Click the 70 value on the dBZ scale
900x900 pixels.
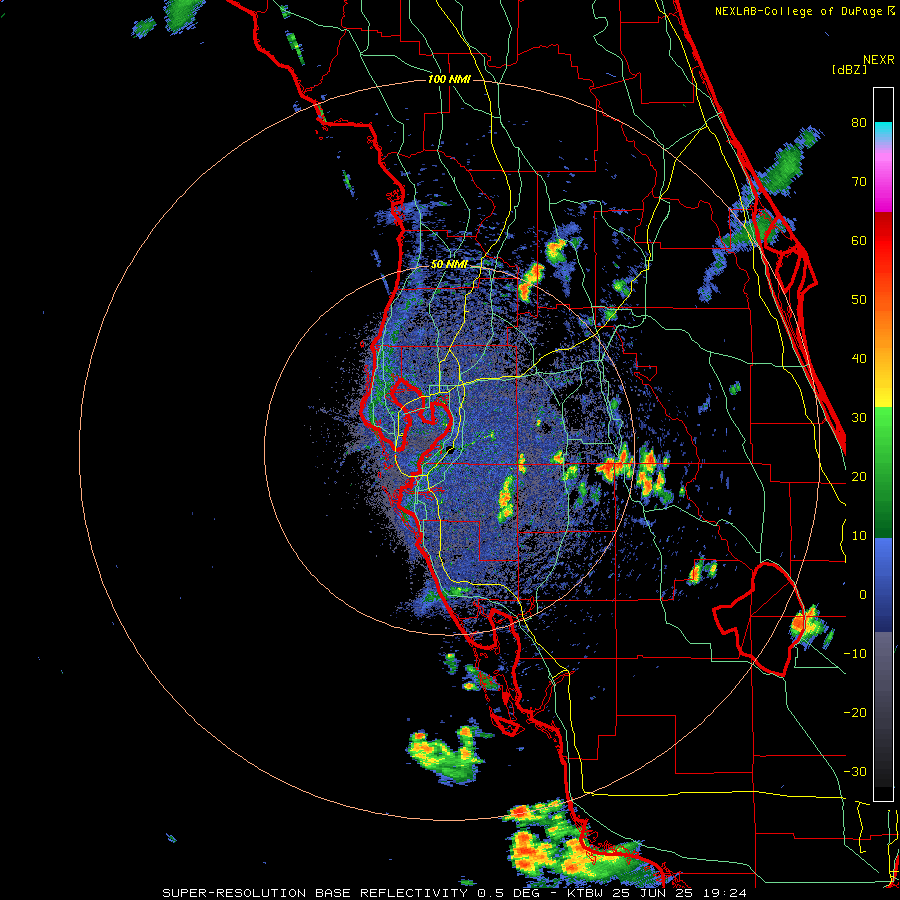(x=859, y=182)
